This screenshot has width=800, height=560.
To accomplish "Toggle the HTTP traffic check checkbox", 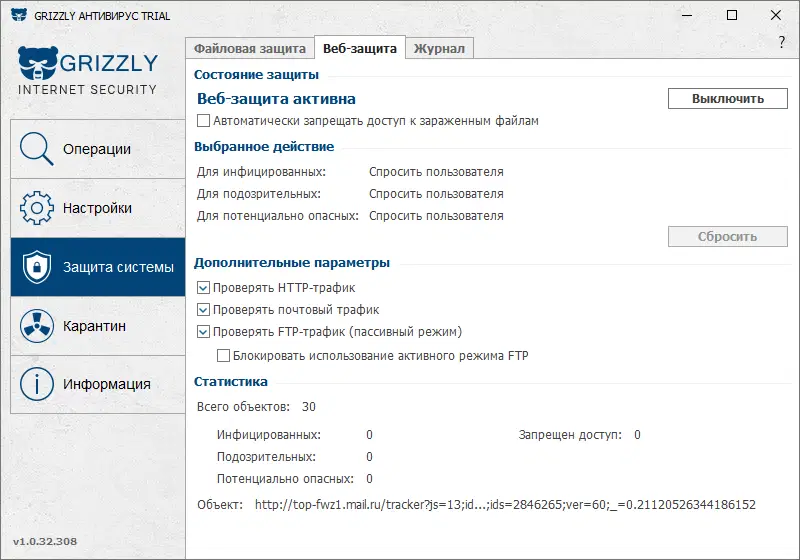I will pyautogui.click(x=204, y=288).
